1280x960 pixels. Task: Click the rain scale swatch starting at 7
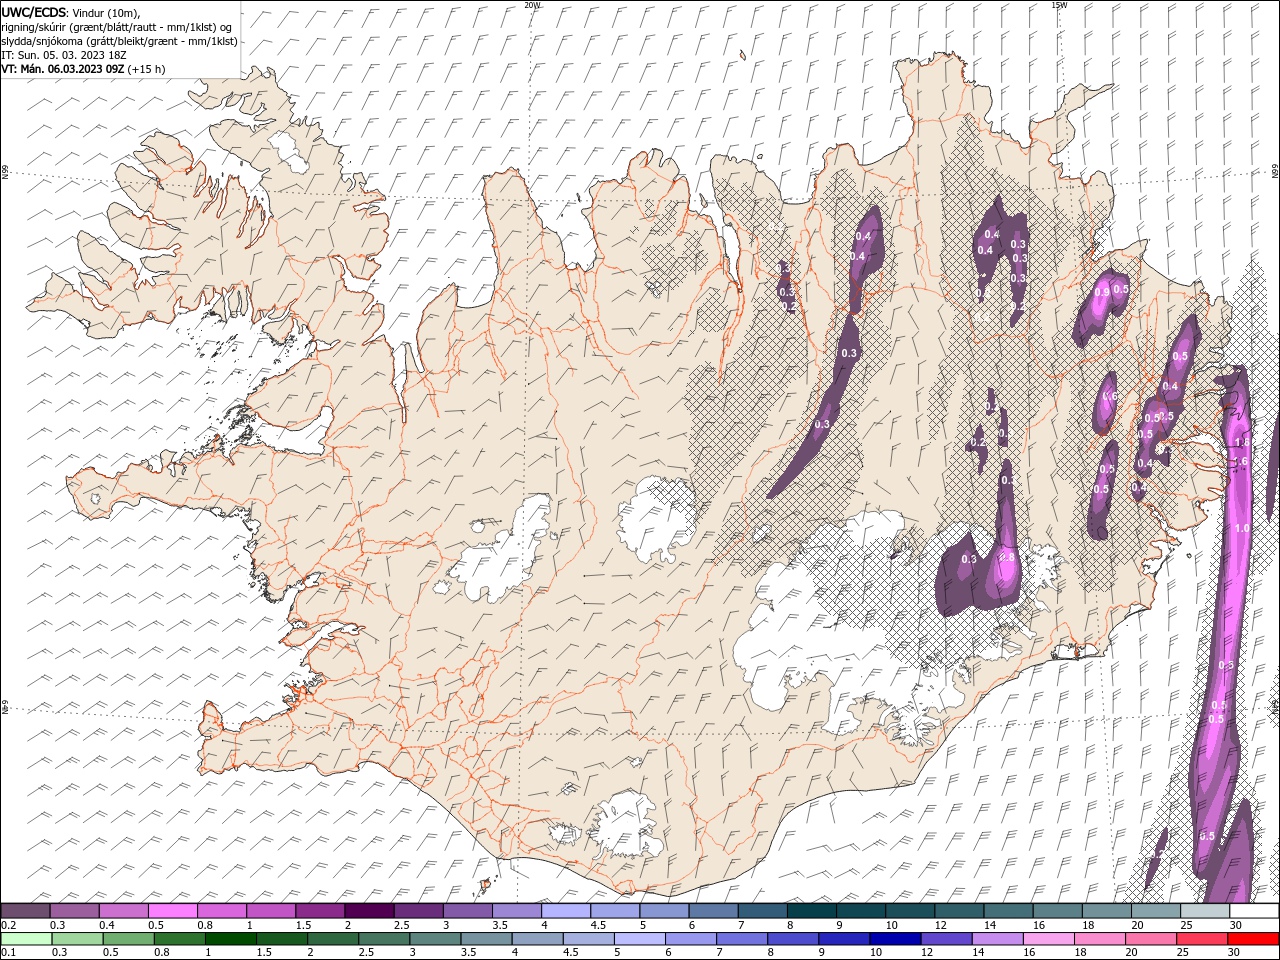point(742,939)
